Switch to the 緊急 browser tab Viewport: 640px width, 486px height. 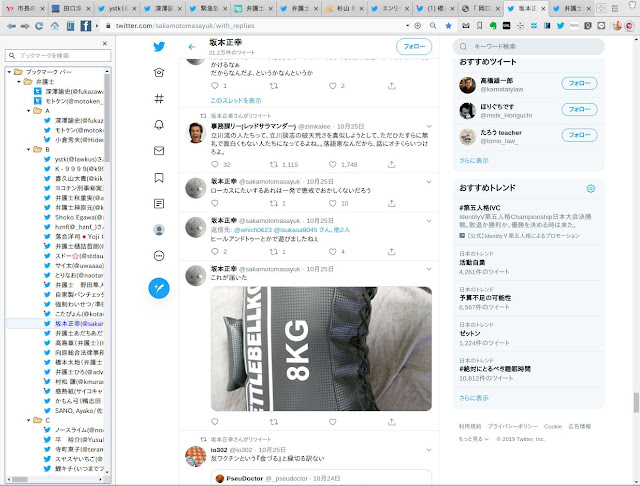click(208, 8)
